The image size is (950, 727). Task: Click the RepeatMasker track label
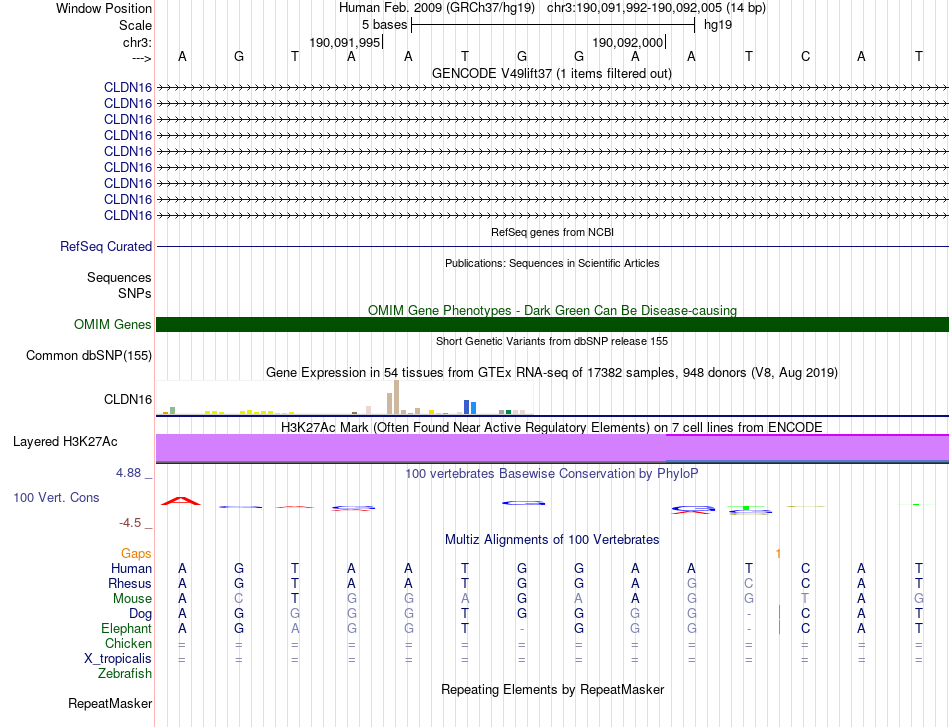pyautogui.click(x=110, y=703)
